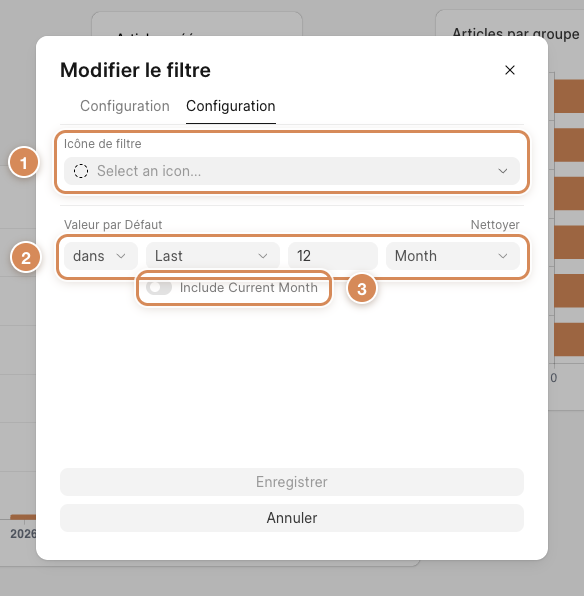Click the Nettoyer link

tap(495, 225)
